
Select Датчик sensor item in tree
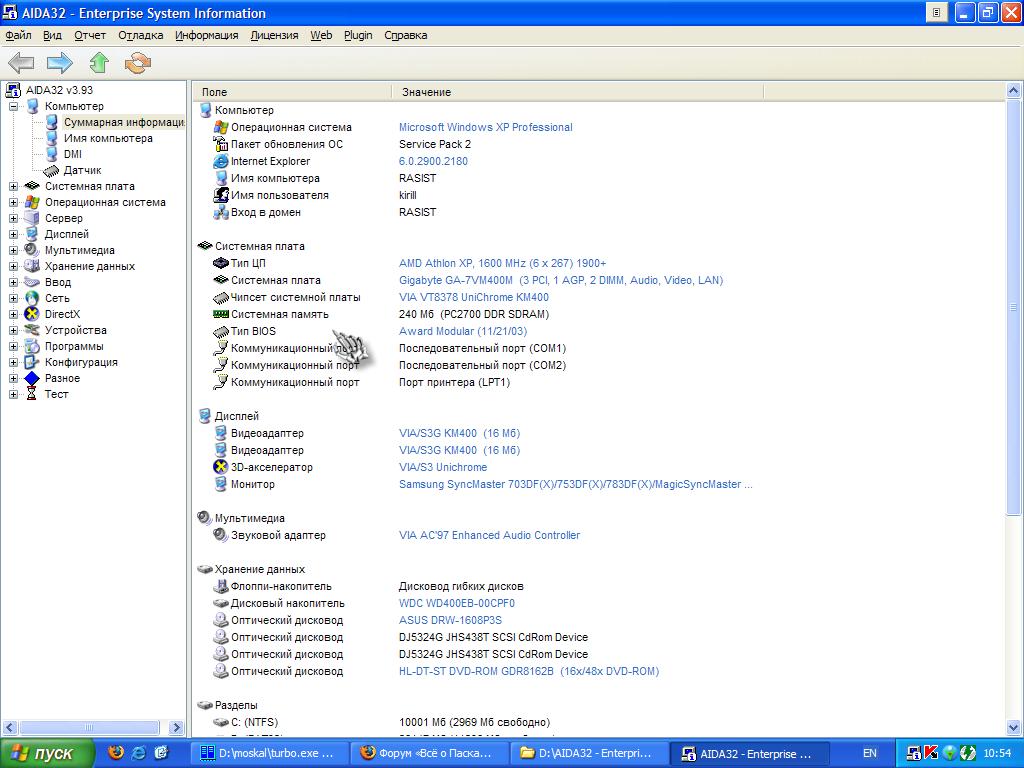click(82, 170)
